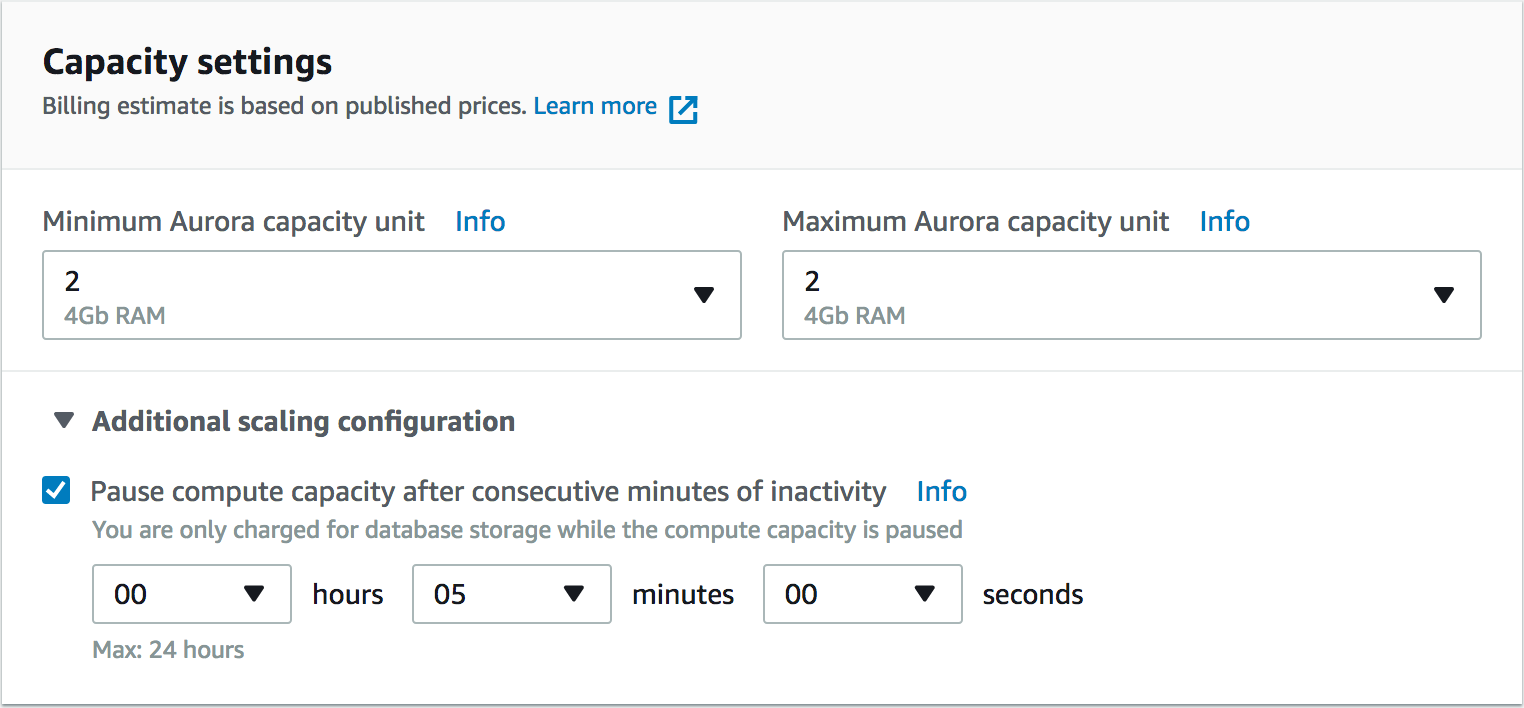This screenshot has width=1524, height=708.
Task: Open the minutes dropdown showing 05
Action: pyautogui.click(x=512, y=594)
